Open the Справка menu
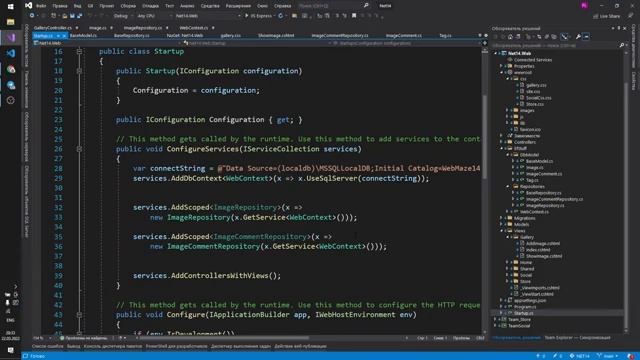 coord(282,6)
